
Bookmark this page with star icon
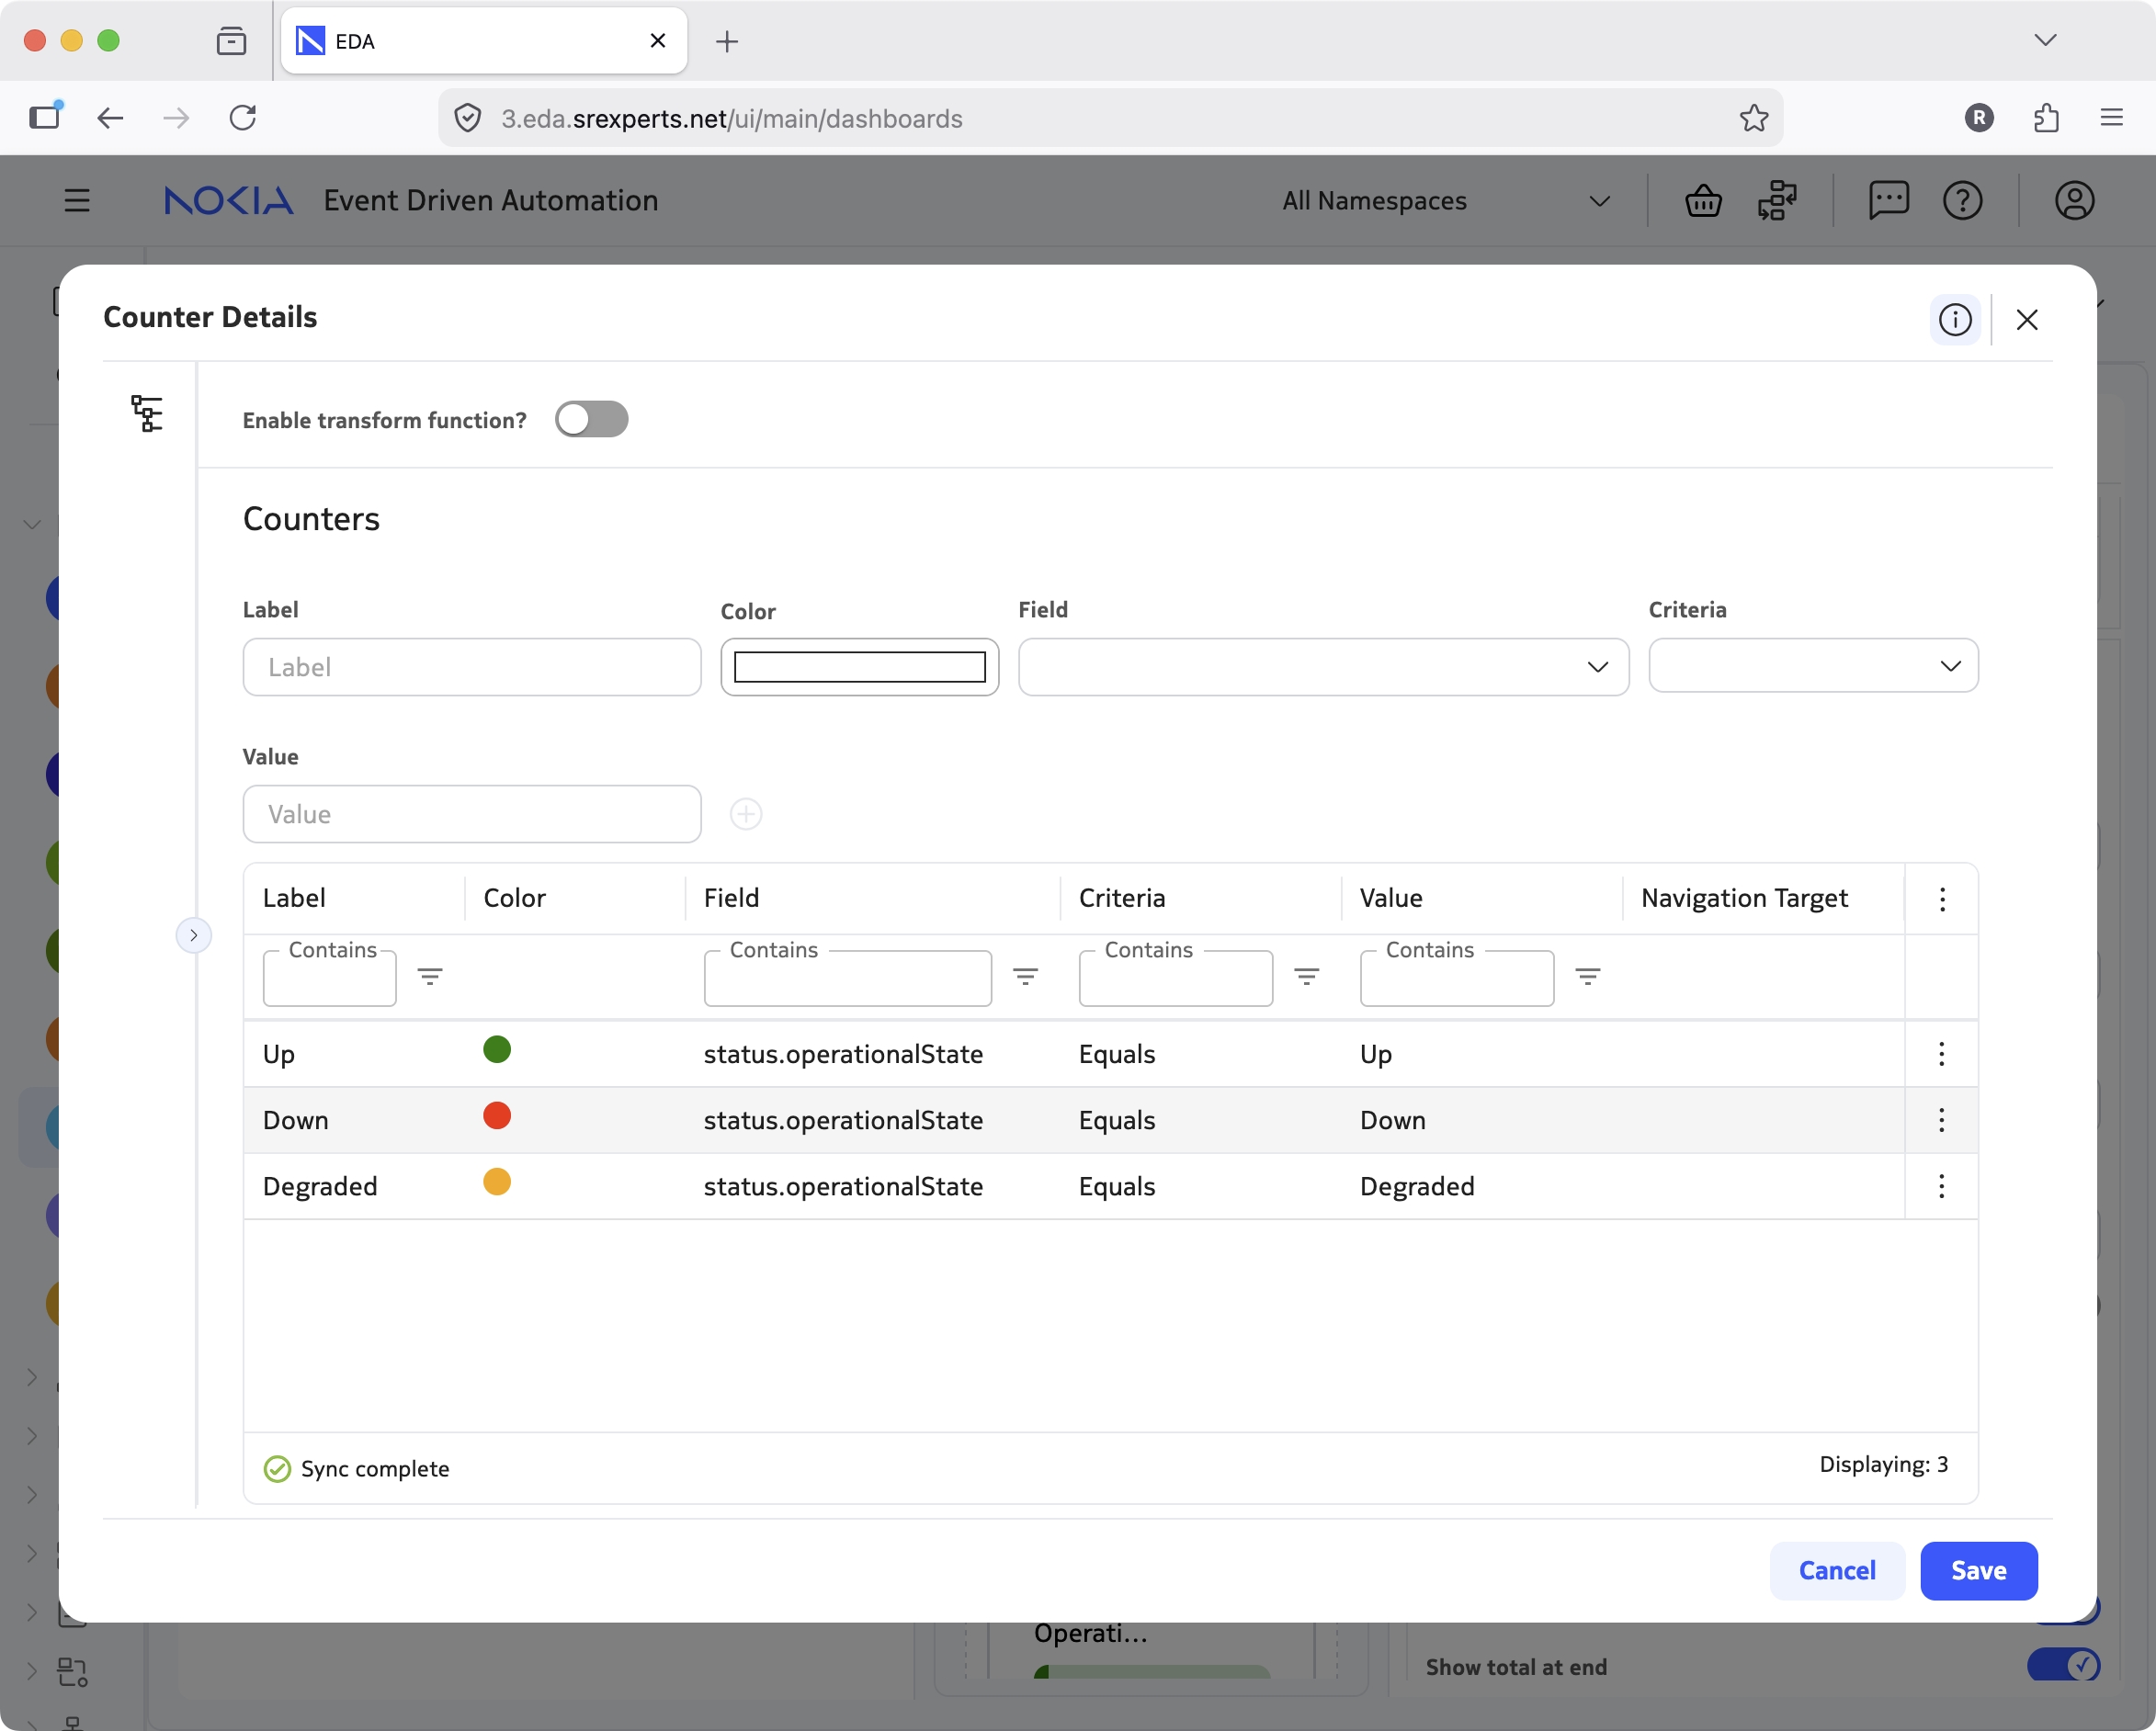pos(1753,118)
